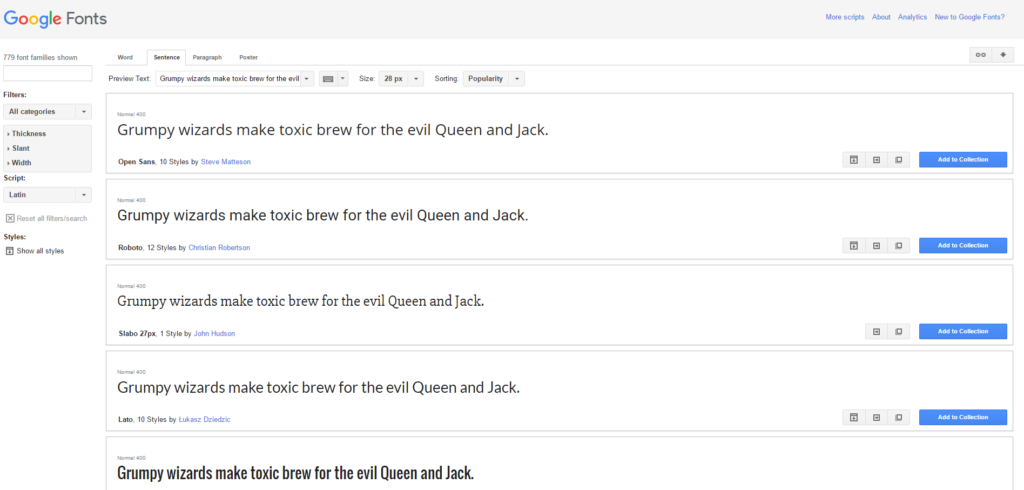Click Quick-use arrow icon for Open Sans
The width and height of the screenshot is (1024, 490).
click(x=876, y=159)
